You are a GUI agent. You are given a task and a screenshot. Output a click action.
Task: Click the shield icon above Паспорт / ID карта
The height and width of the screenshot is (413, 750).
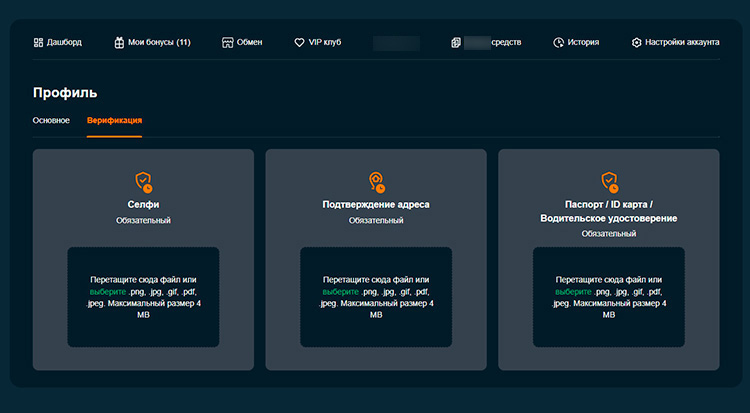click(x=609, y=182)
